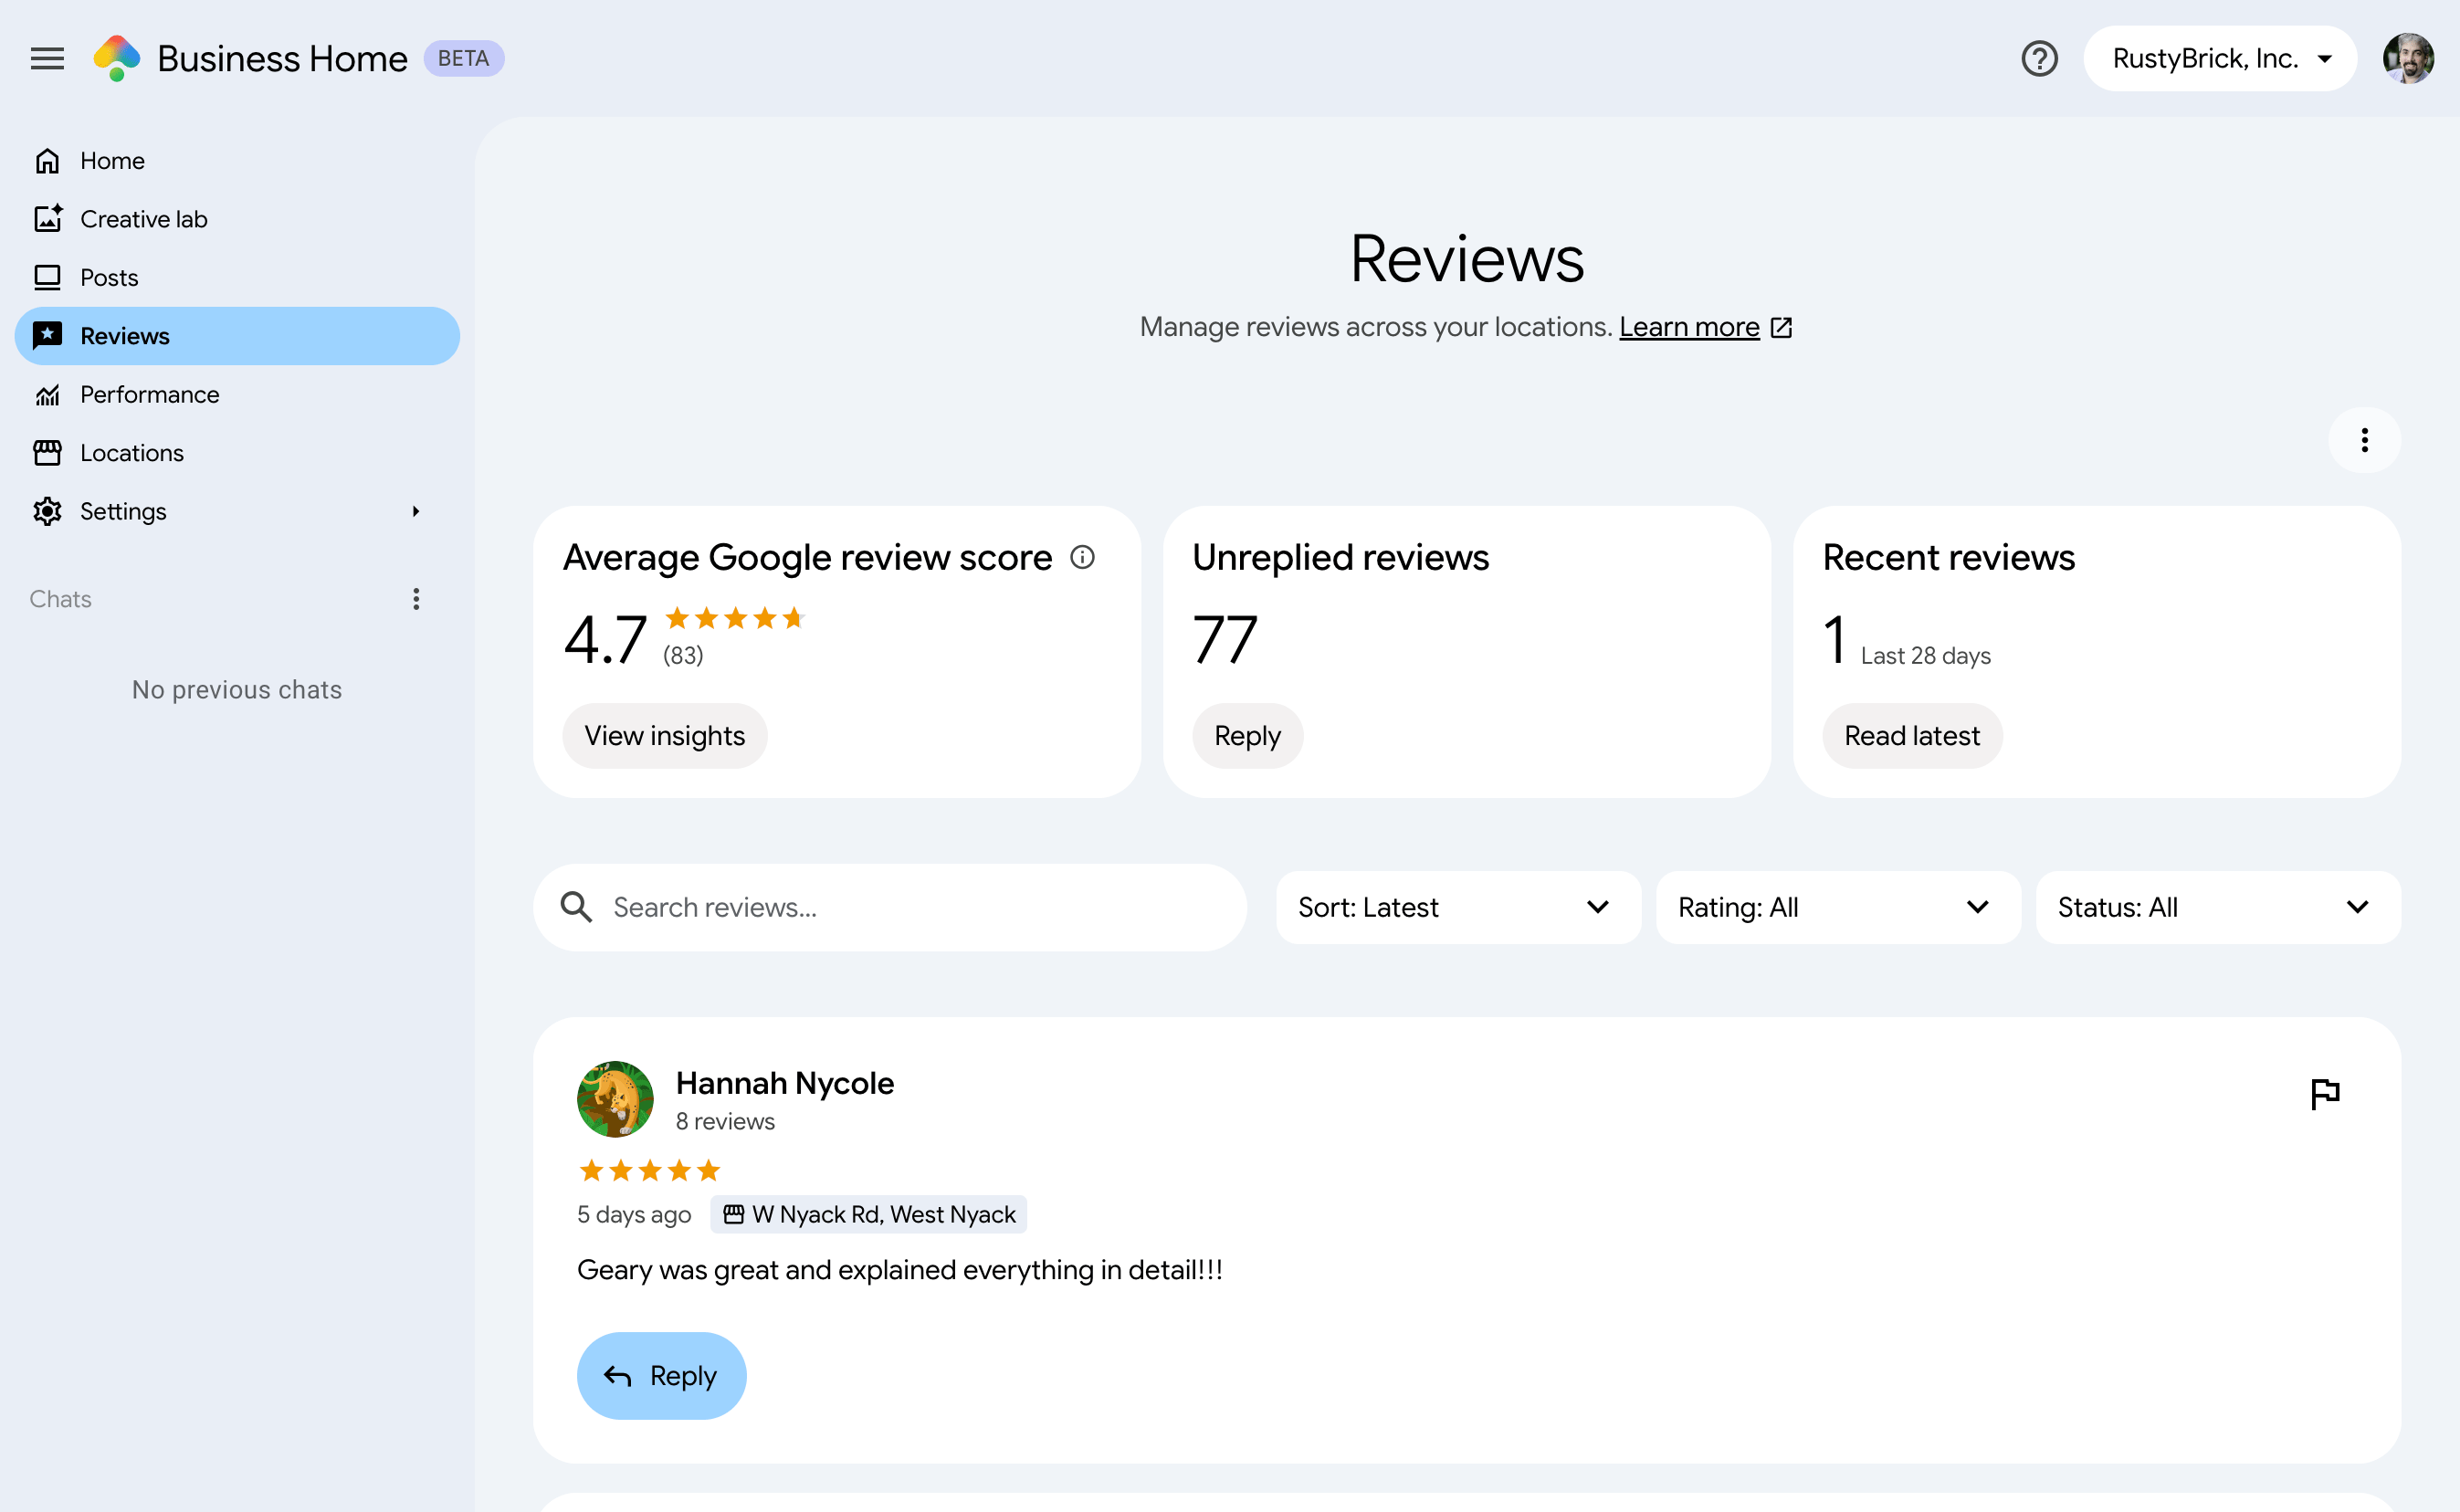Open Creative lab from the sidebar

[x=237, y=219]
